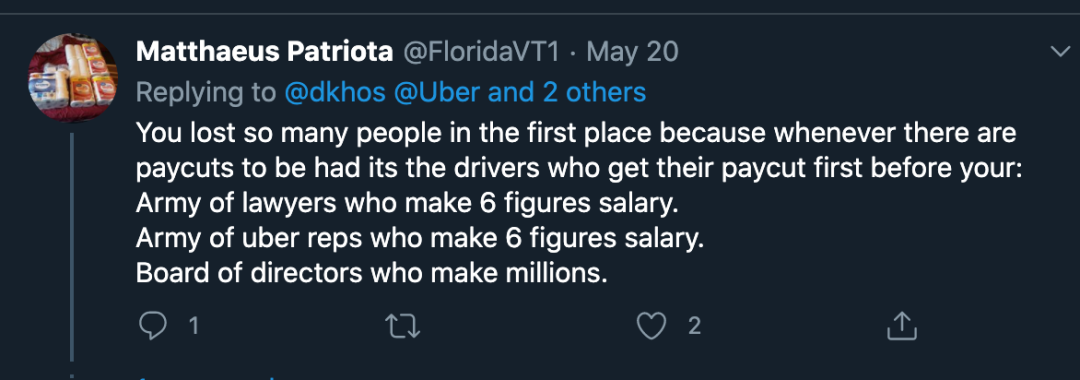This screenshot has width=1080, height=380.
Task: Expand the tweet options chevron menu
Action: [1058, 52]
